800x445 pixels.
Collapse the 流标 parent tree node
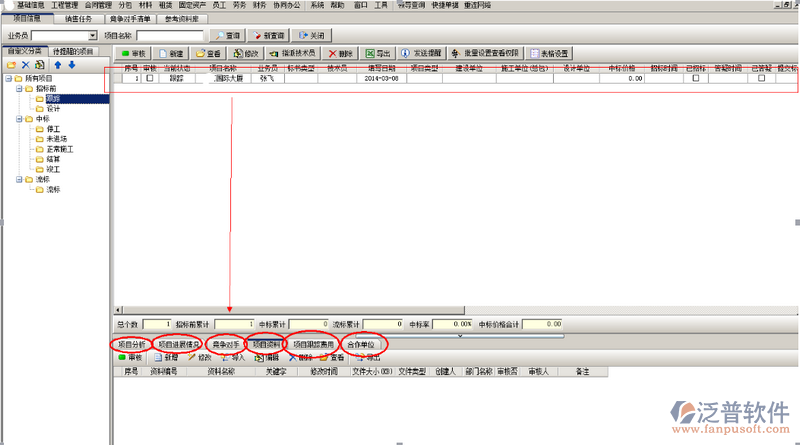[x=19, y=180]
